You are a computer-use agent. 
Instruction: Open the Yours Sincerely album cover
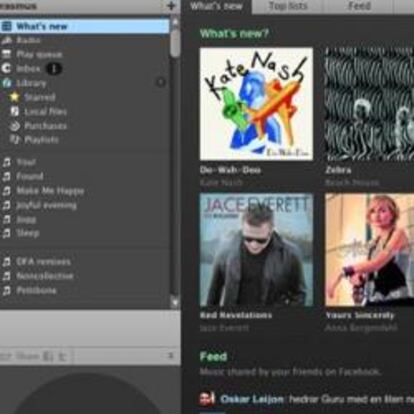369,250
